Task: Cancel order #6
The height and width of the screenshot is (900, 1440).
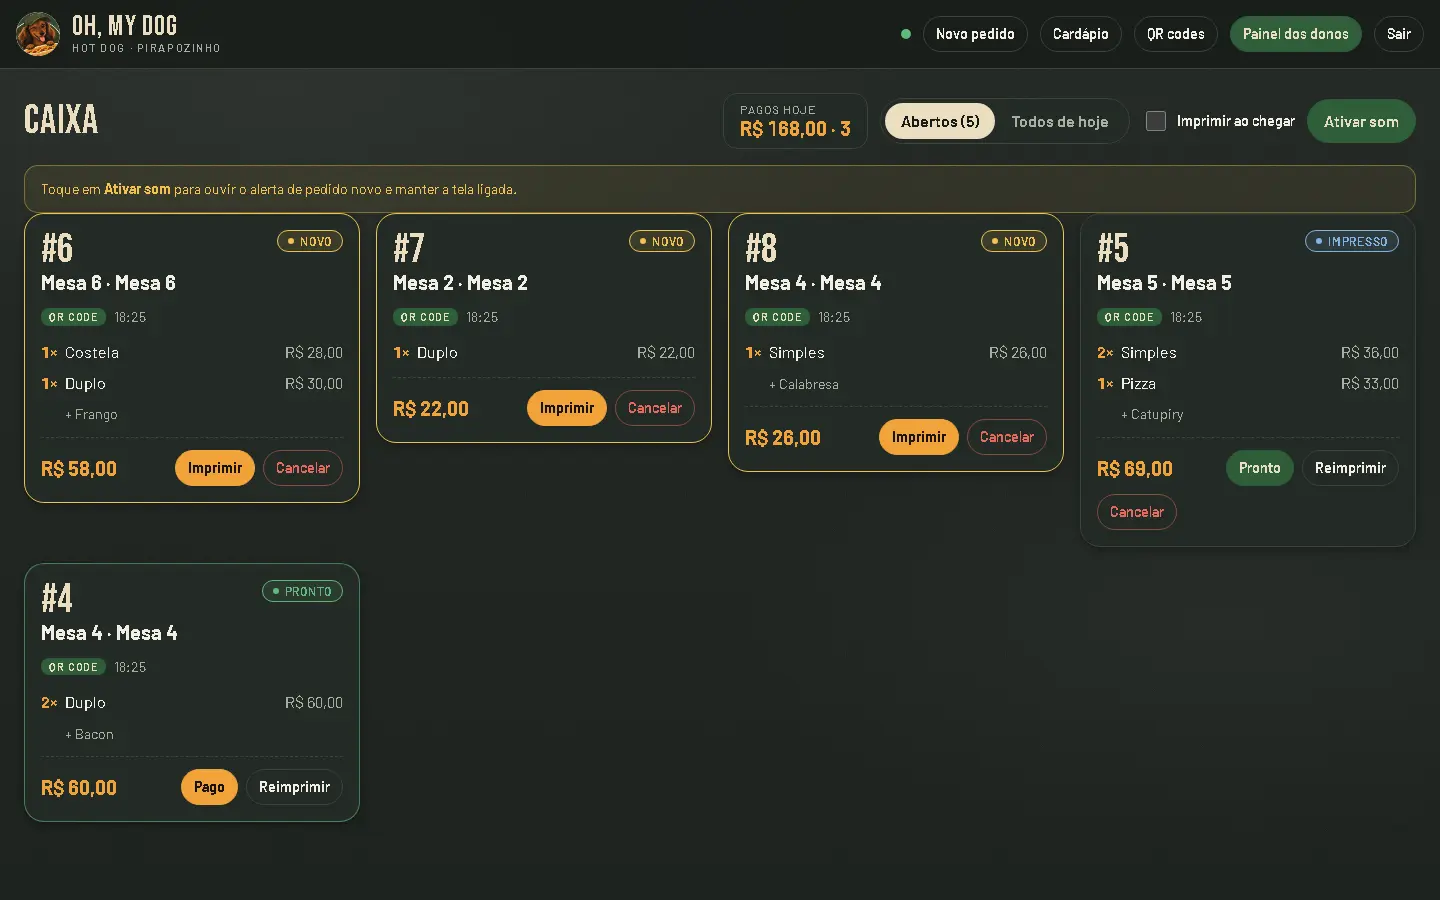Action: tap(303, 468)
